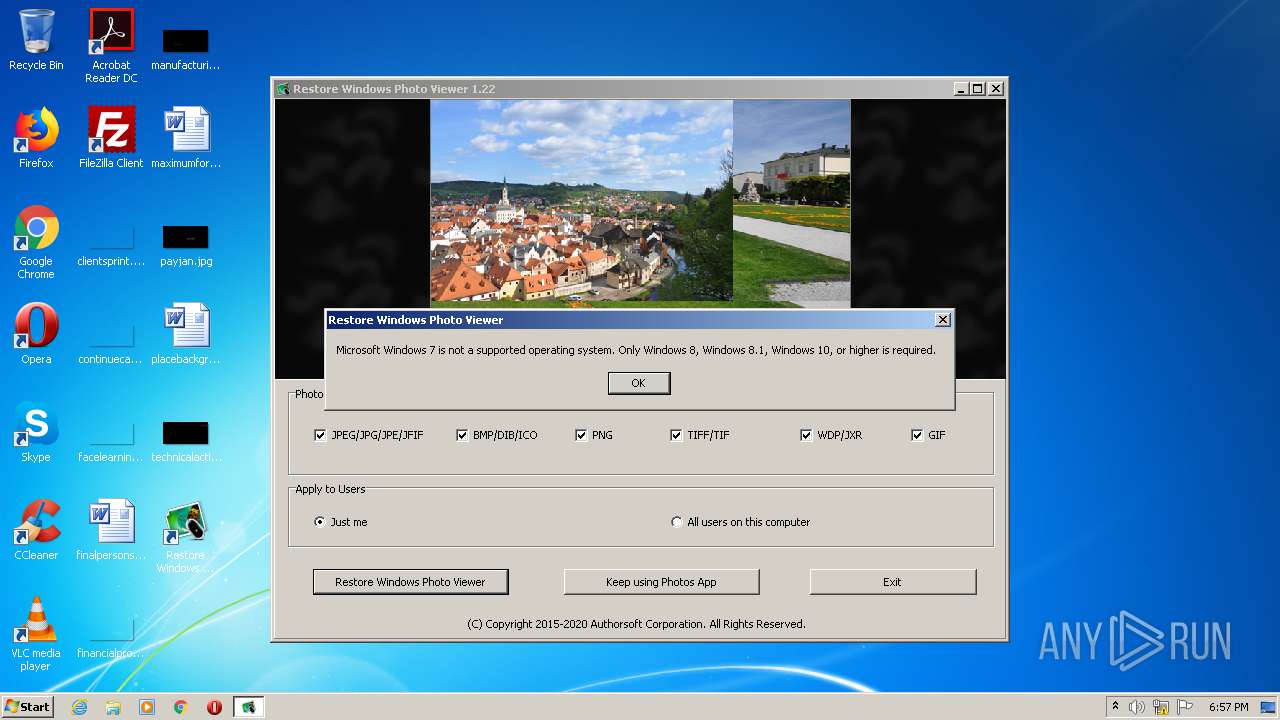Viewport: 1280px width, 720px height.
Task: Open the Recycle Bin desktop icon
Action: click(x=36, y=41)
